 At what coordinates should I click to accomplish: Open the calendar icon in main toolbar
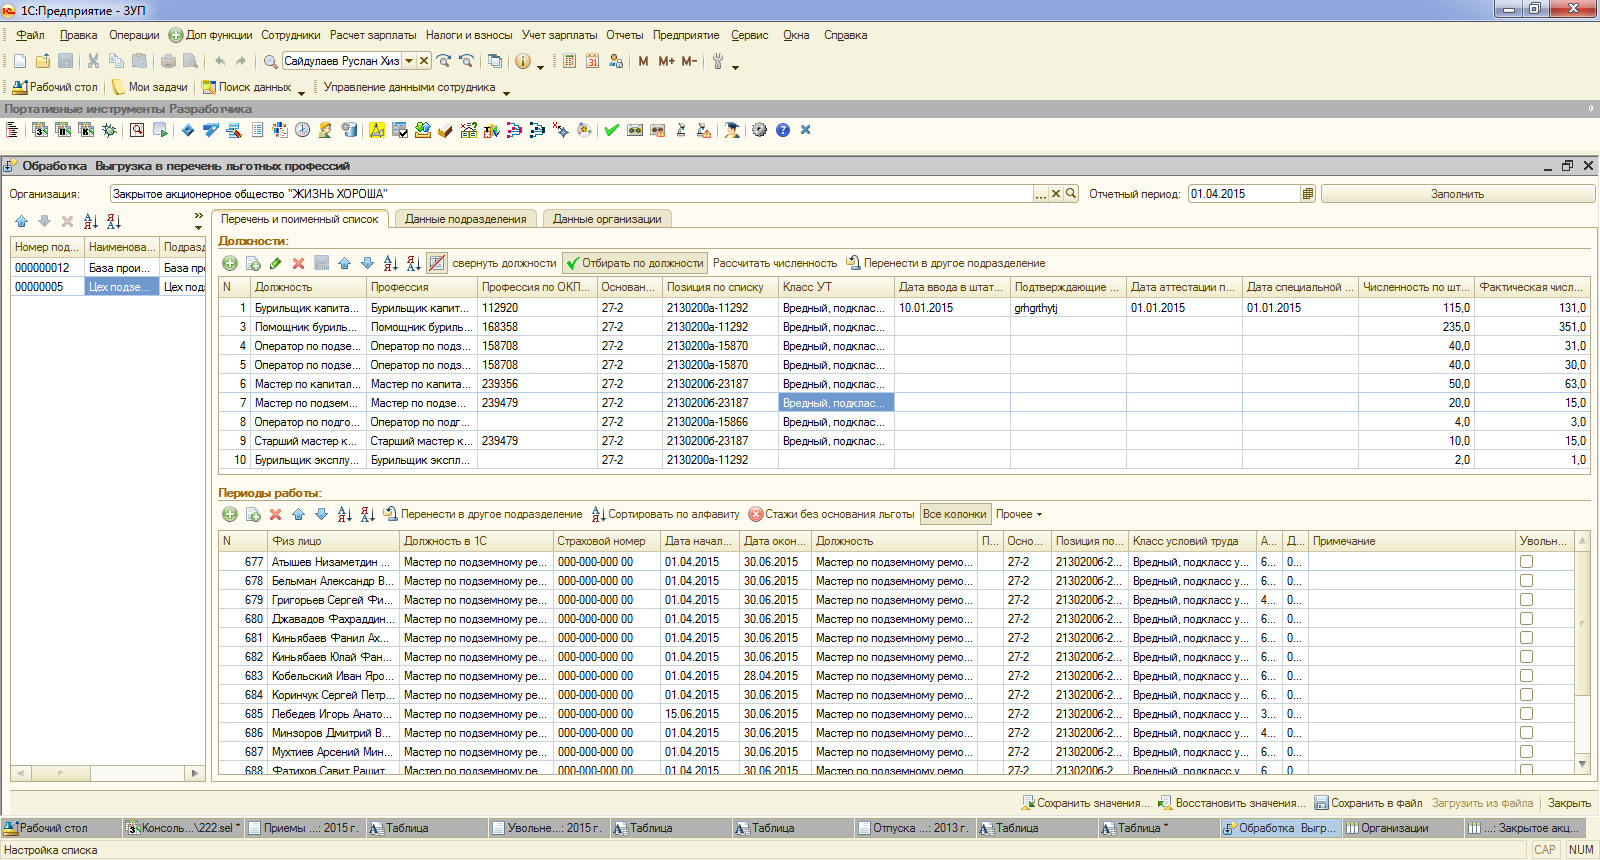click(592, 61)
